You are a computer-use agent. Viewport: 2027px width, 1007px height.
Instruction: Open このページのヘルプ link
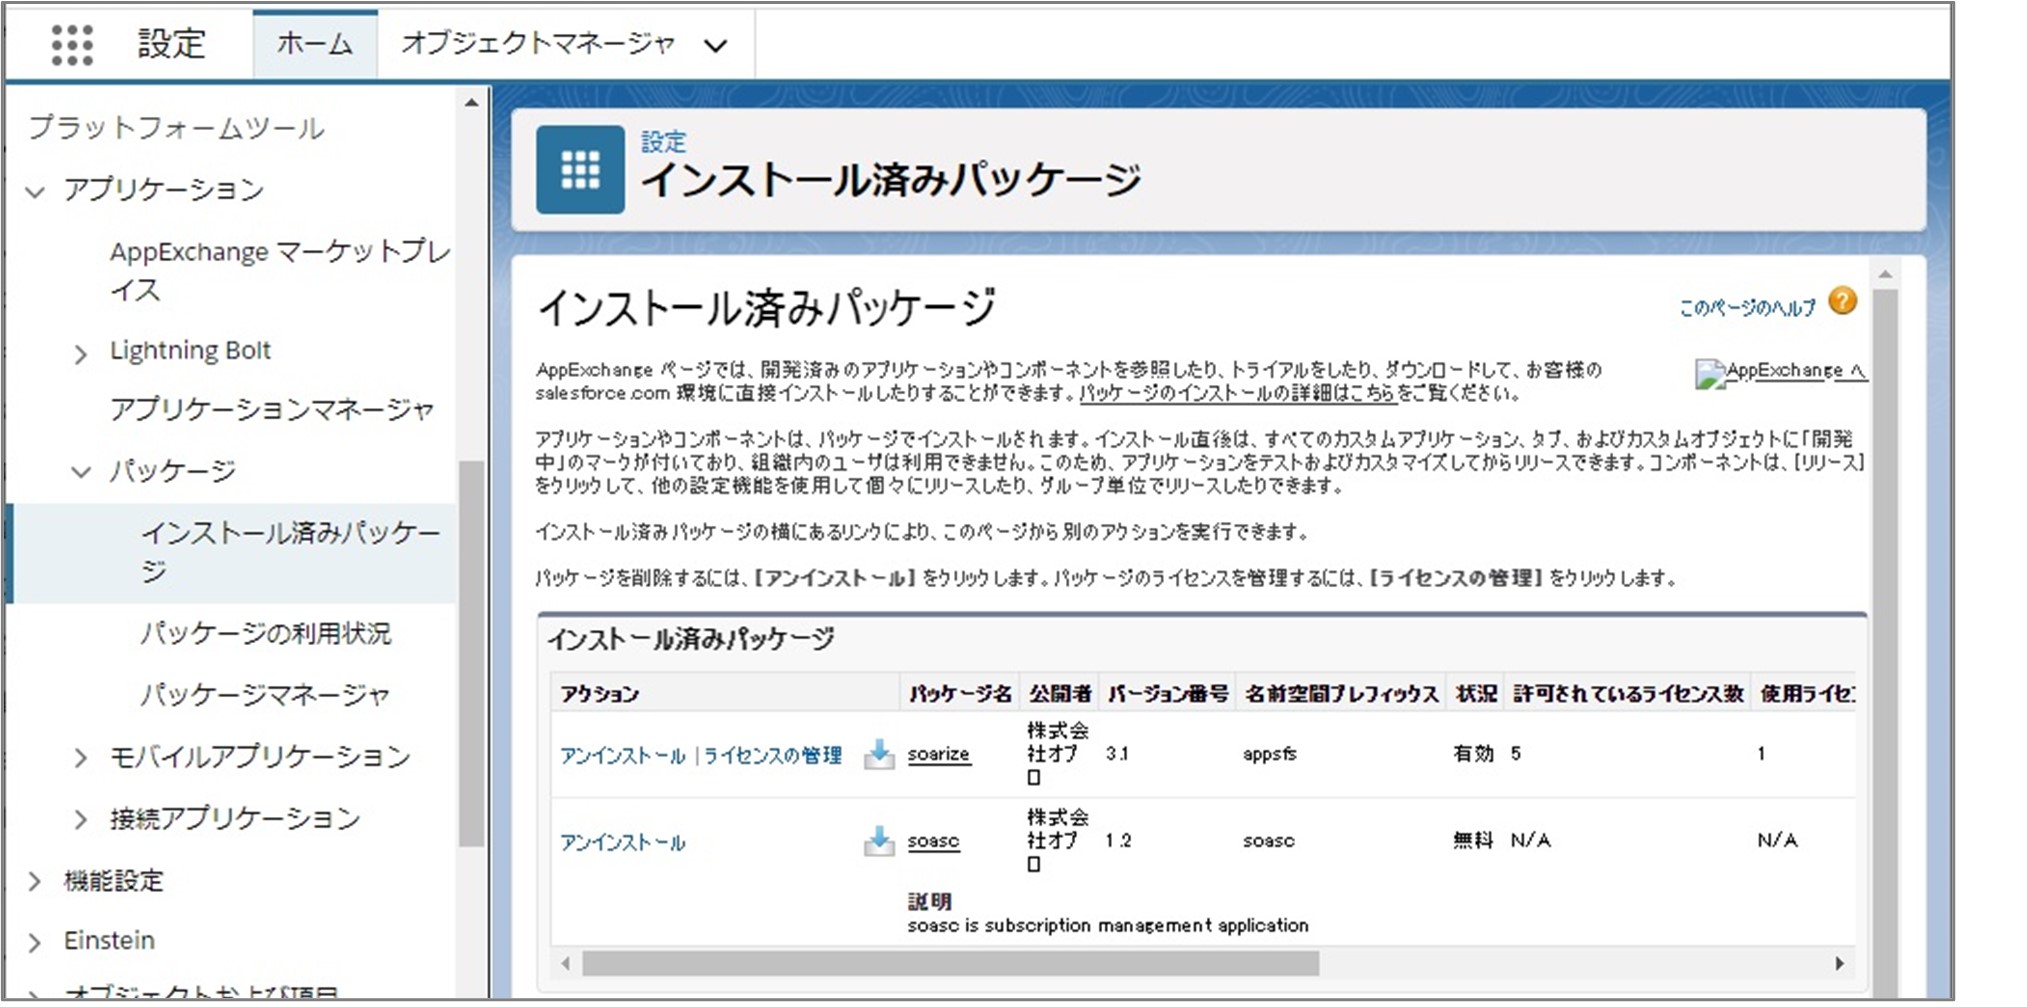[x=1747, y=308]
